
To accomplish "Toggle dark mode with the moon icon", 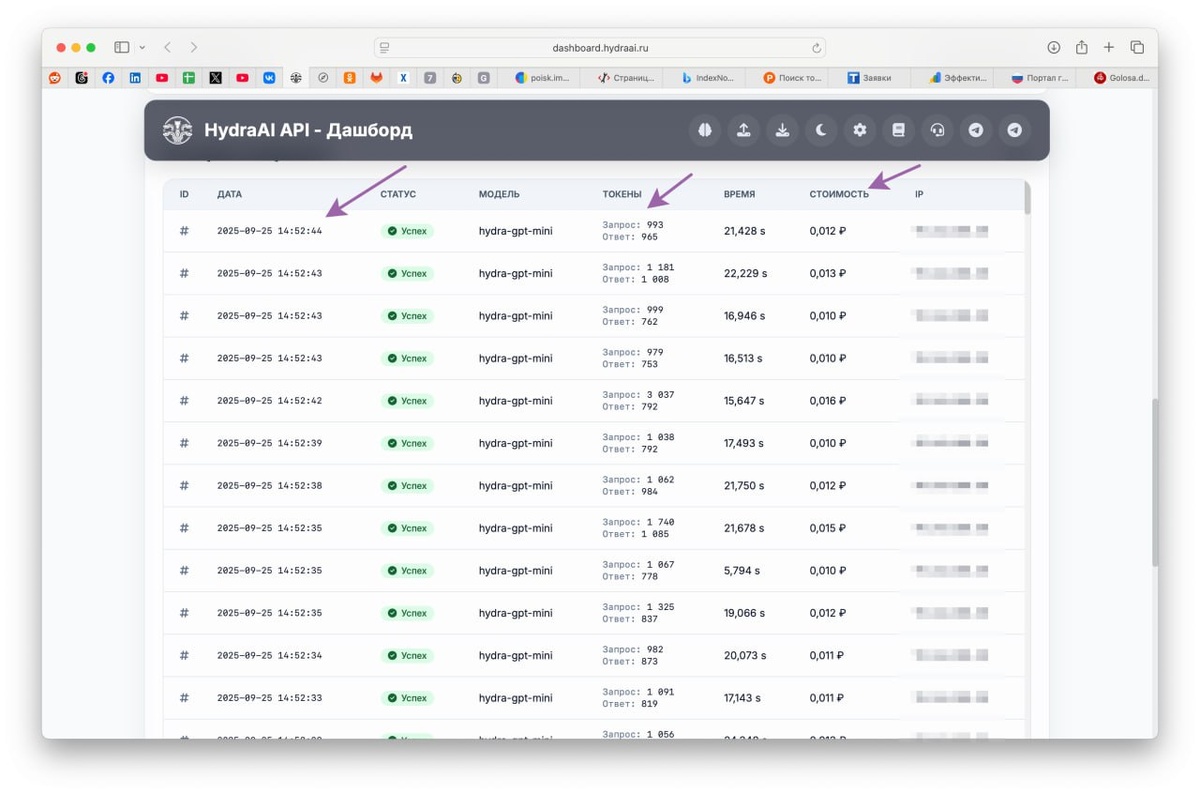I will (821, 130).
